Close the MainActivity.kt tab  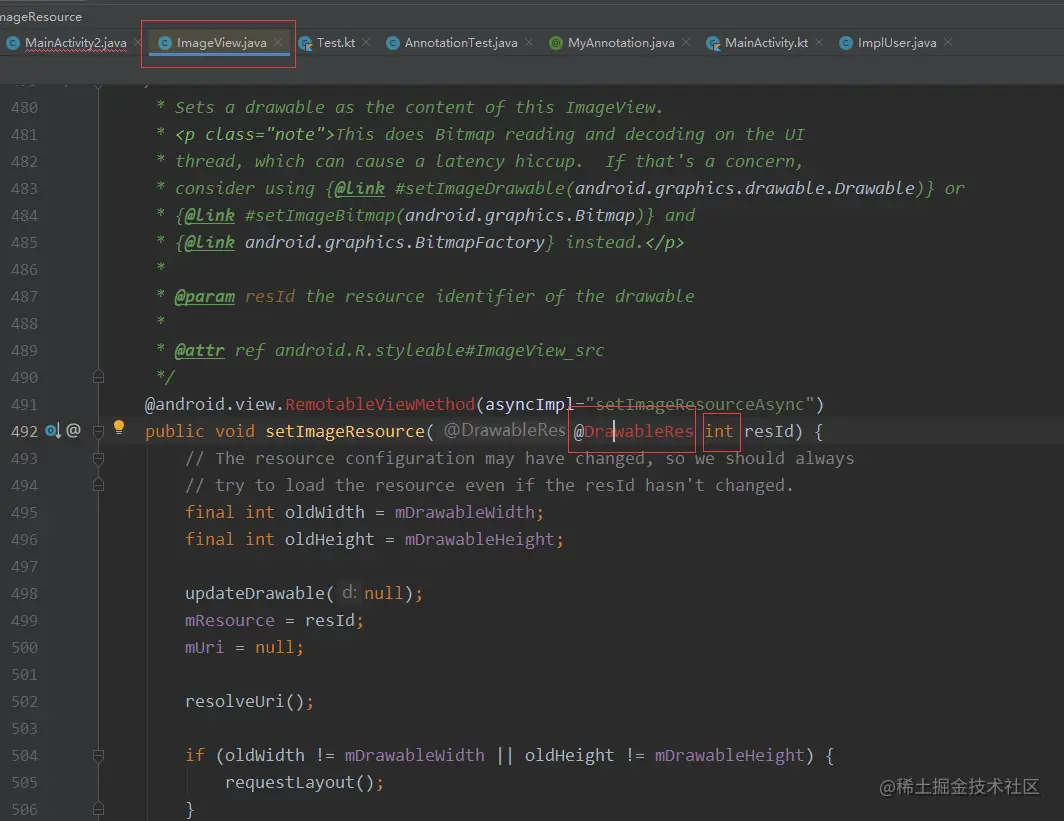[819, 42]
